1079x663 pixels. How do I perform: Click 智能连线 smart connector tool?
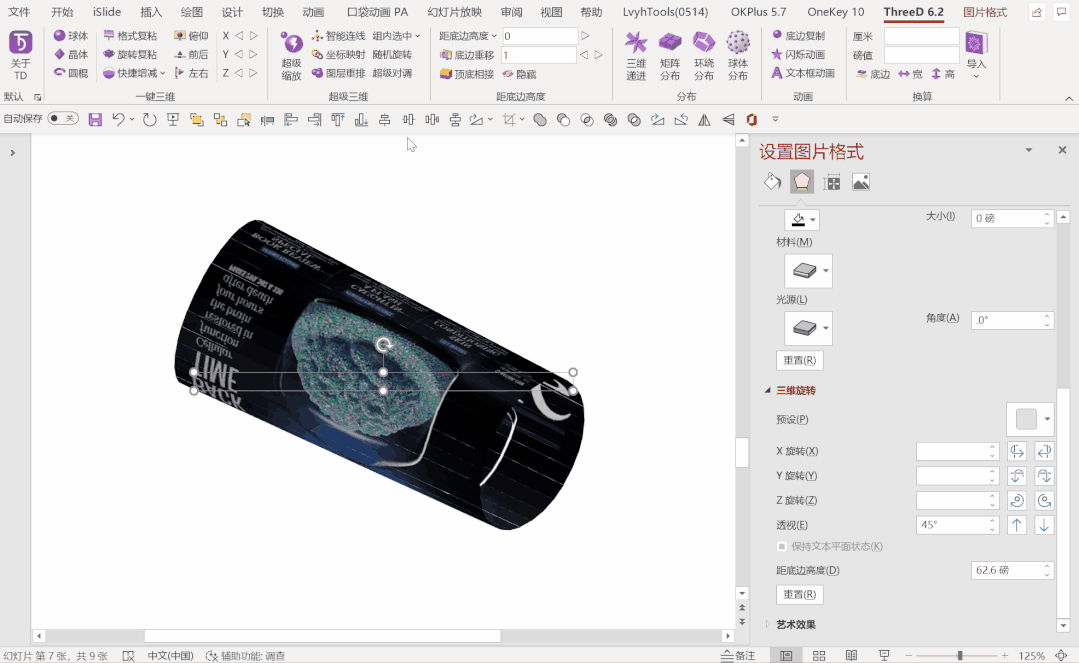click(339, 35)
